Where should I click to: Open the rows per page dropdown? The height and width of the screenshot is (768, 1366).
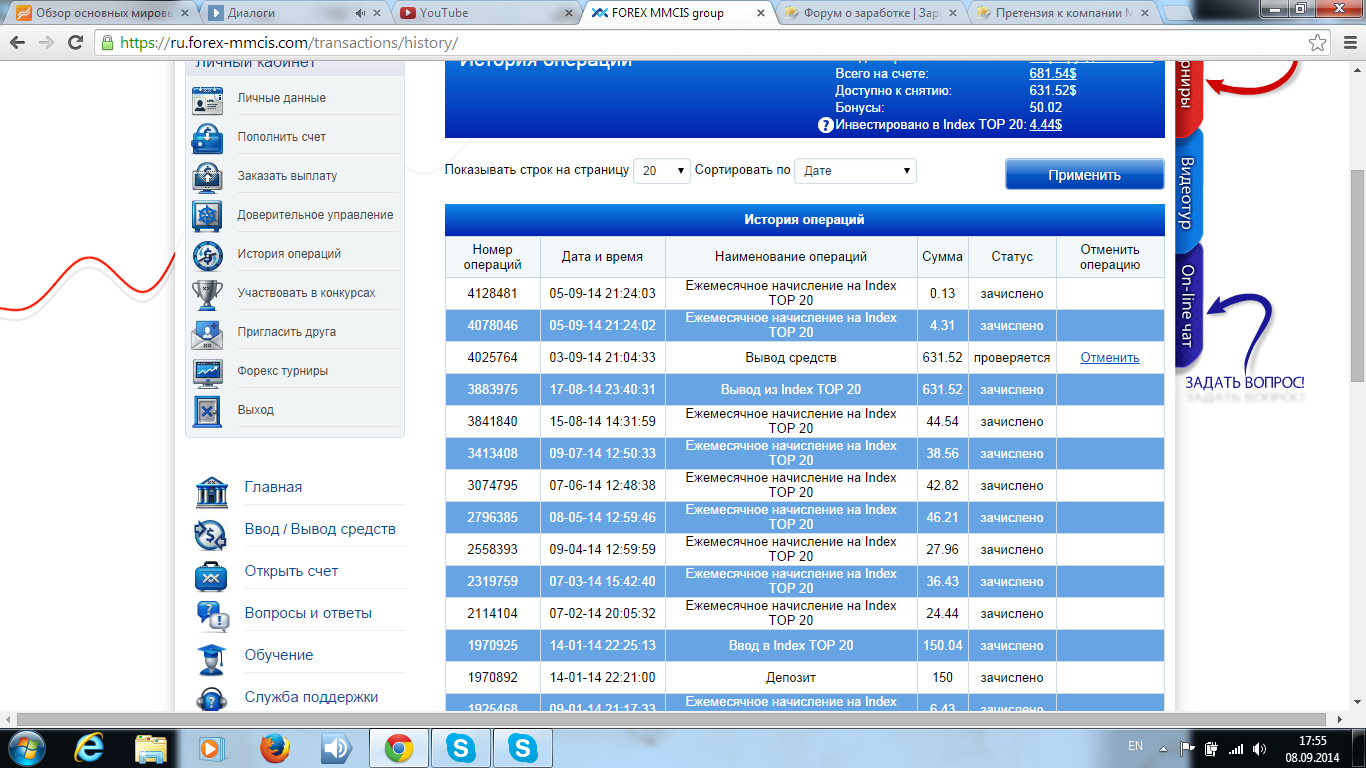point(662,171)
